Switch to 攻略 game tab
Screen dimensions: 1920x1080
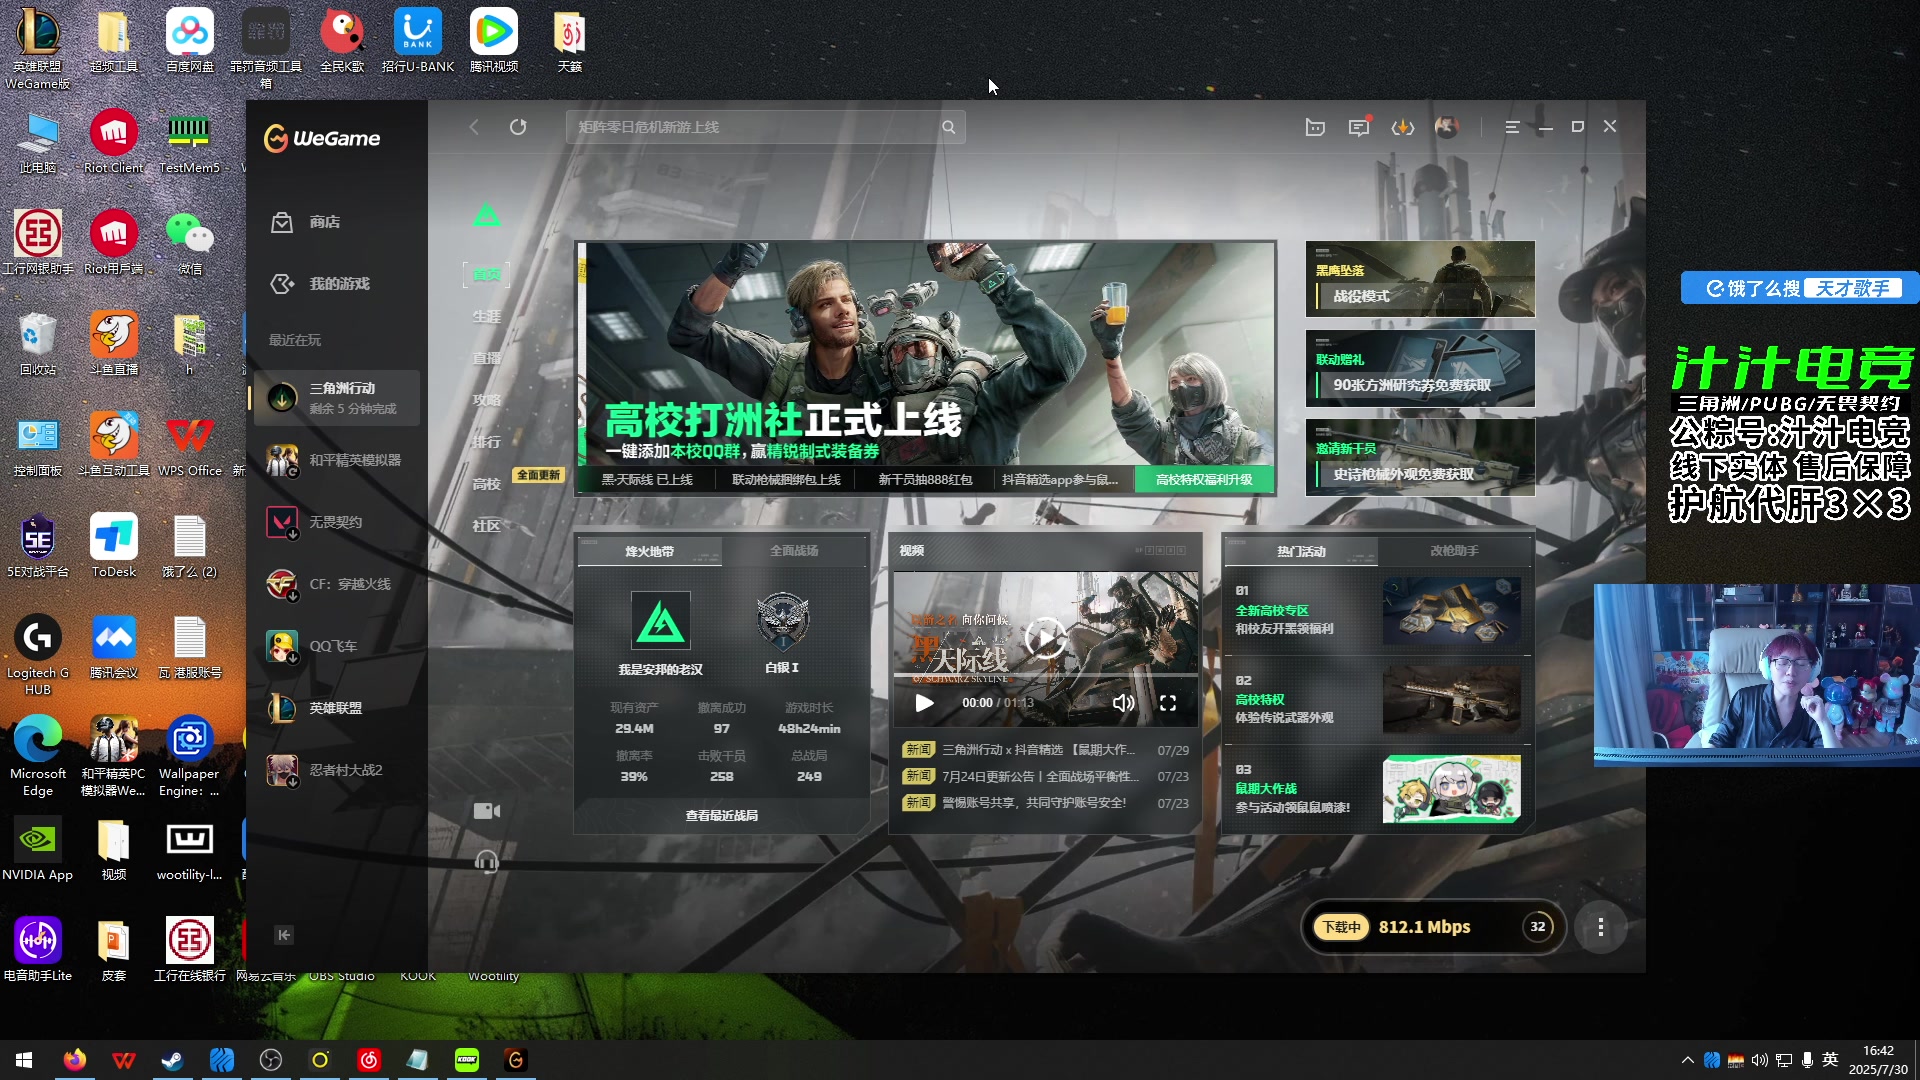[486, 400]
